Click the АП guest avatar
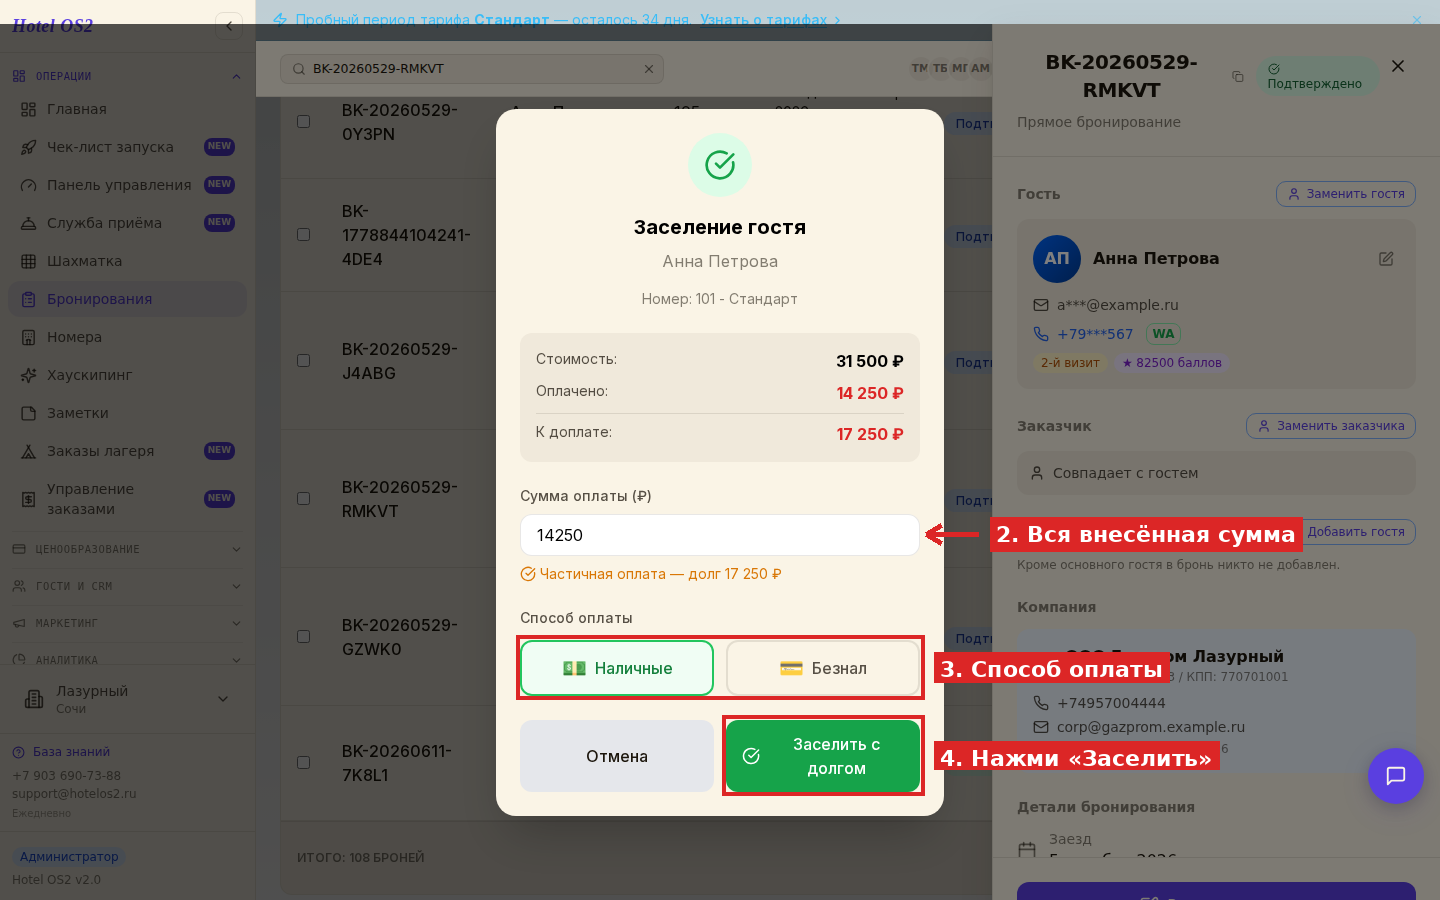This screenshot has height=900, width=1440. click(1057, 259)
